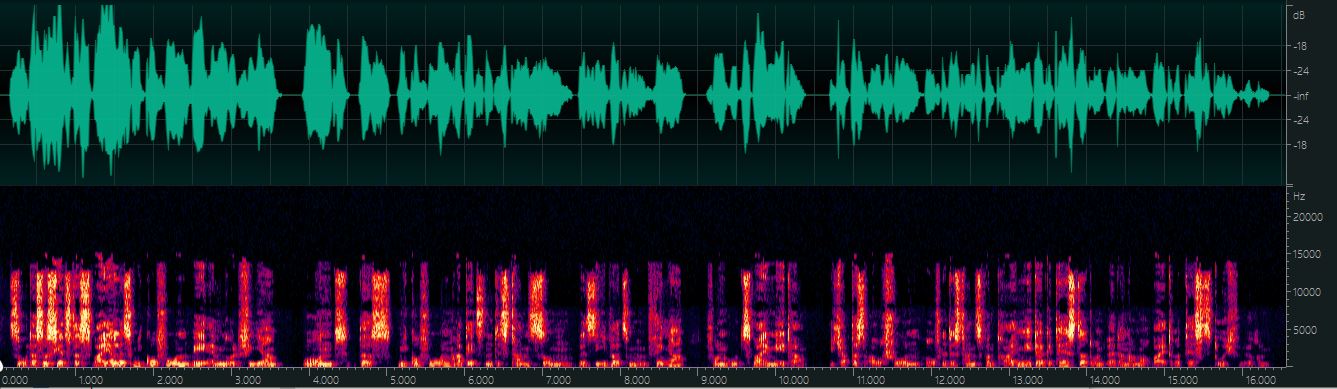Grab the waveform-spectrogram divider handle above Hz
This screenshot has width=1337, height=389.
tap(1289, 186)
